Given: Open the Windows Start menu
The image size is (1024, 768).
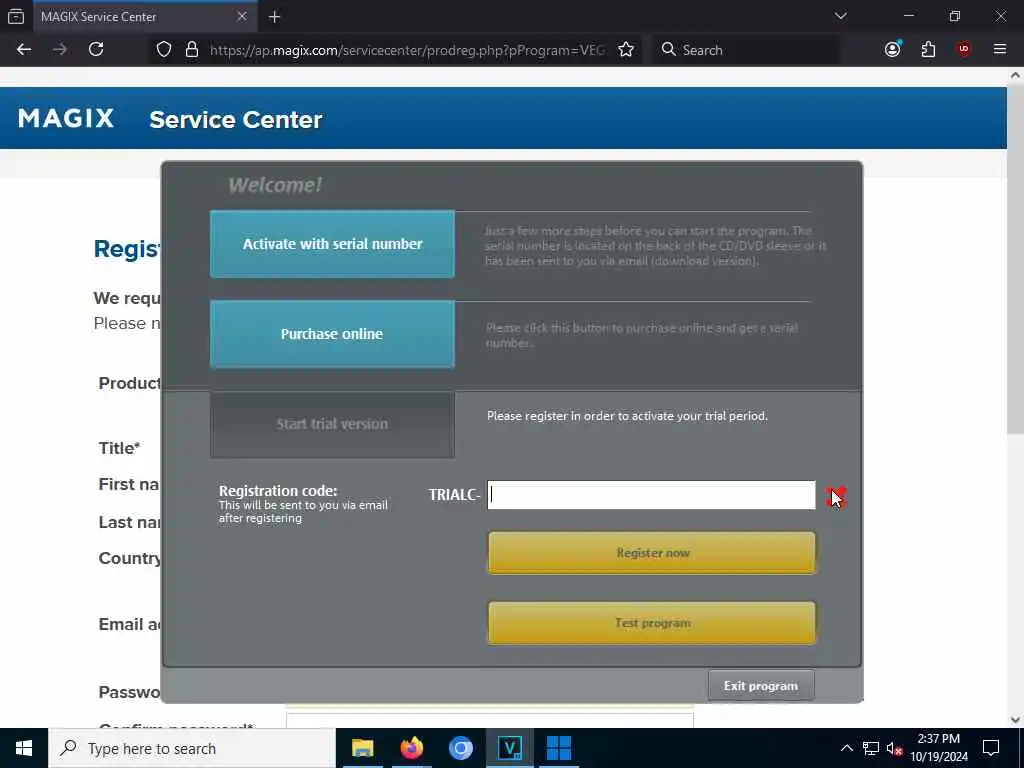Looking at the screenshot, I should (x=24, y=748).
